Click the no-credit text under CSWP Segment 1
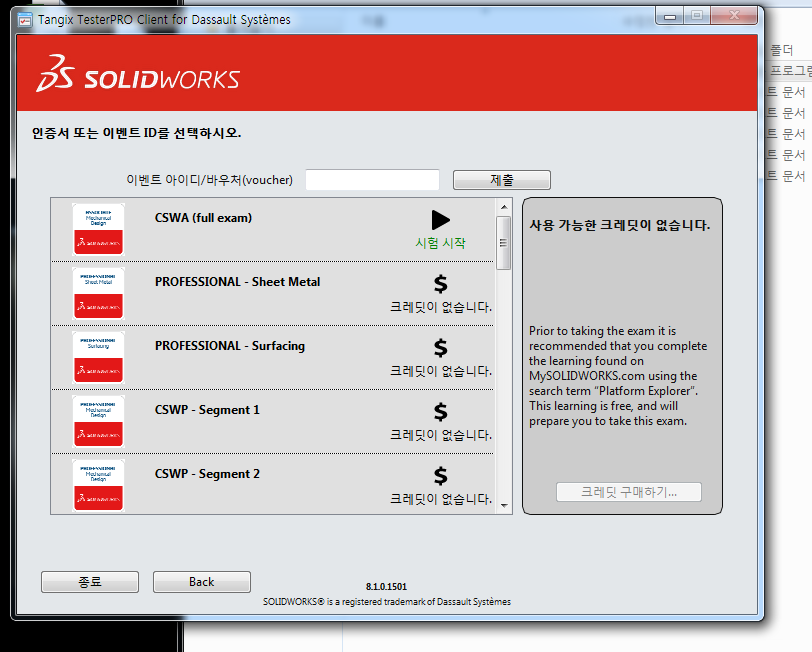This screenshot has height=652, width=812. pos(441,435)
